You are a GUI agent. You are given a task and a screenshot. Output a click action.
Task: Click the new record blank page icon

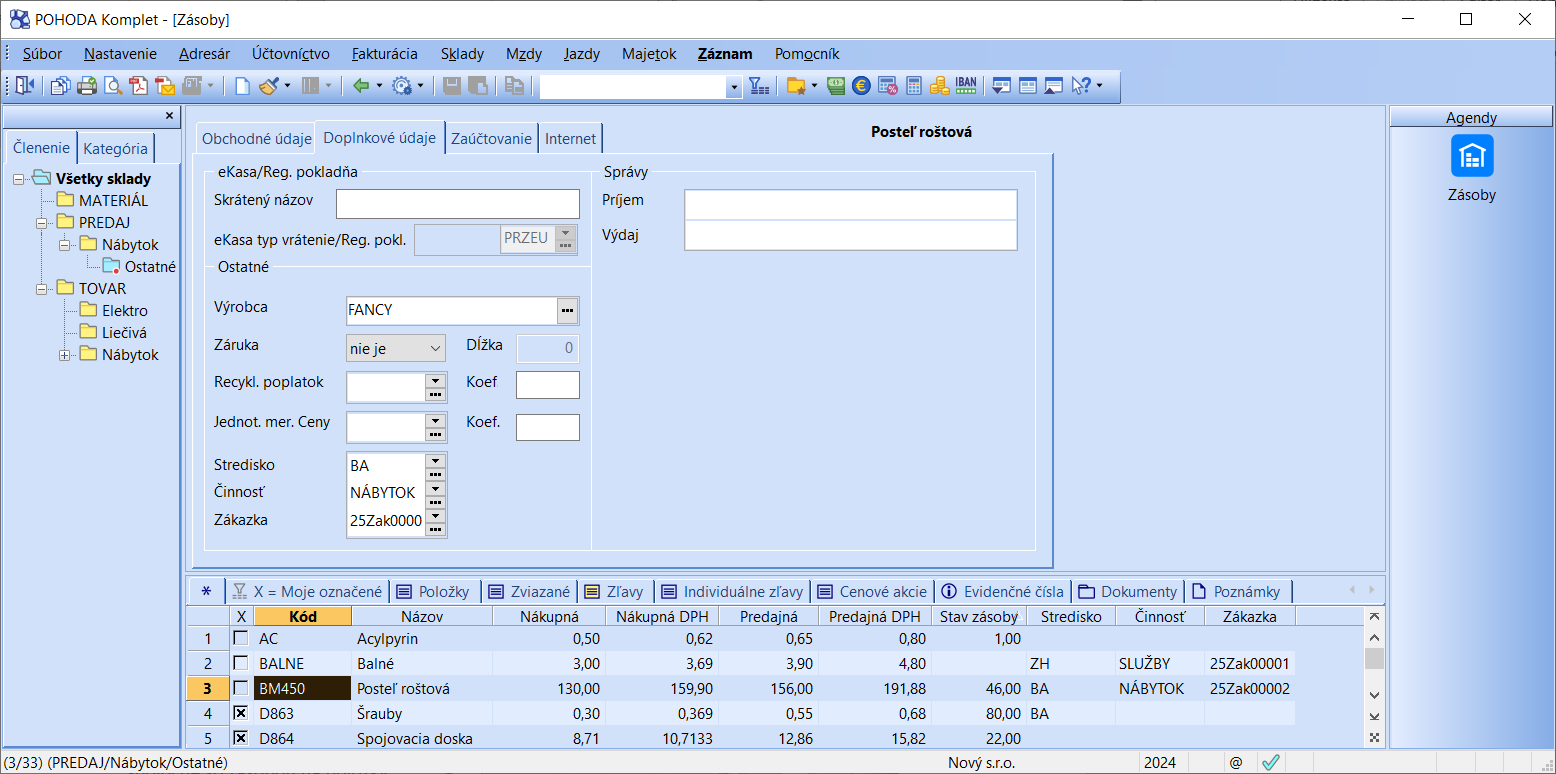coord(242,86)
